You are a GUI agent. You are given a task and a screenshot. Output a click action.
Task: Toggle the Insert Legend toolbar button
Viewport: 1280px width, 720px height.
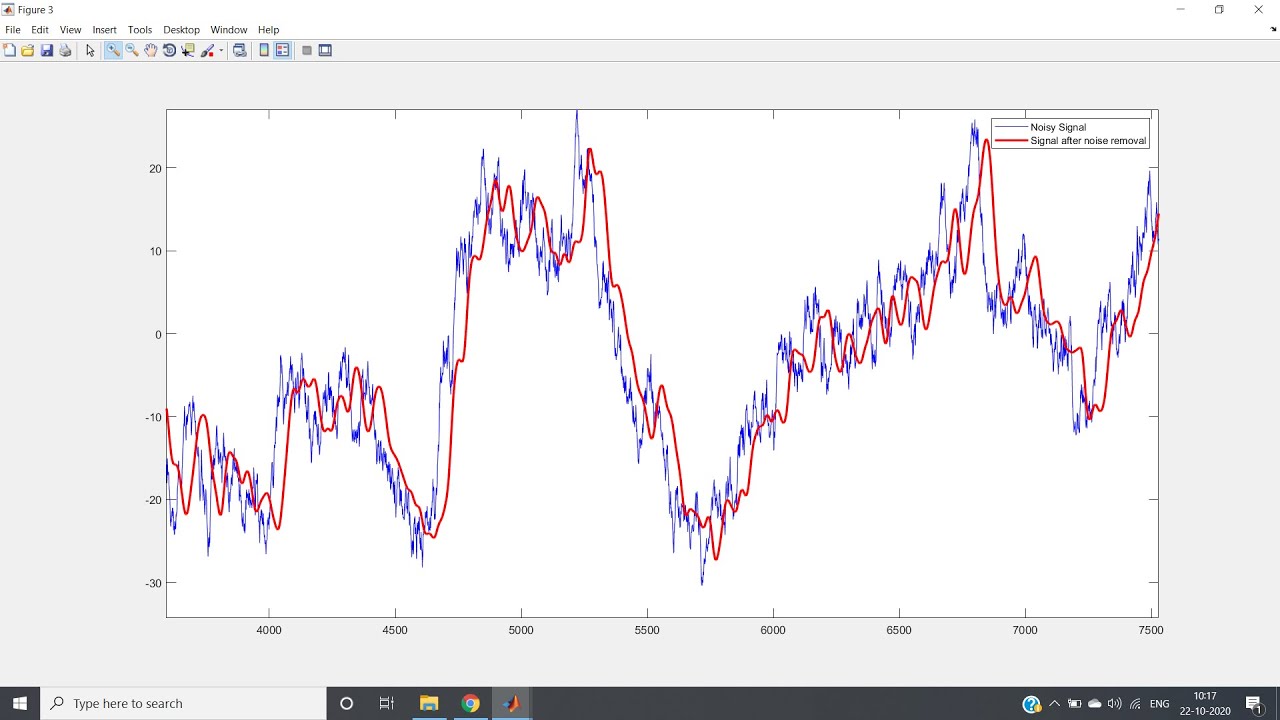(282, 50)
